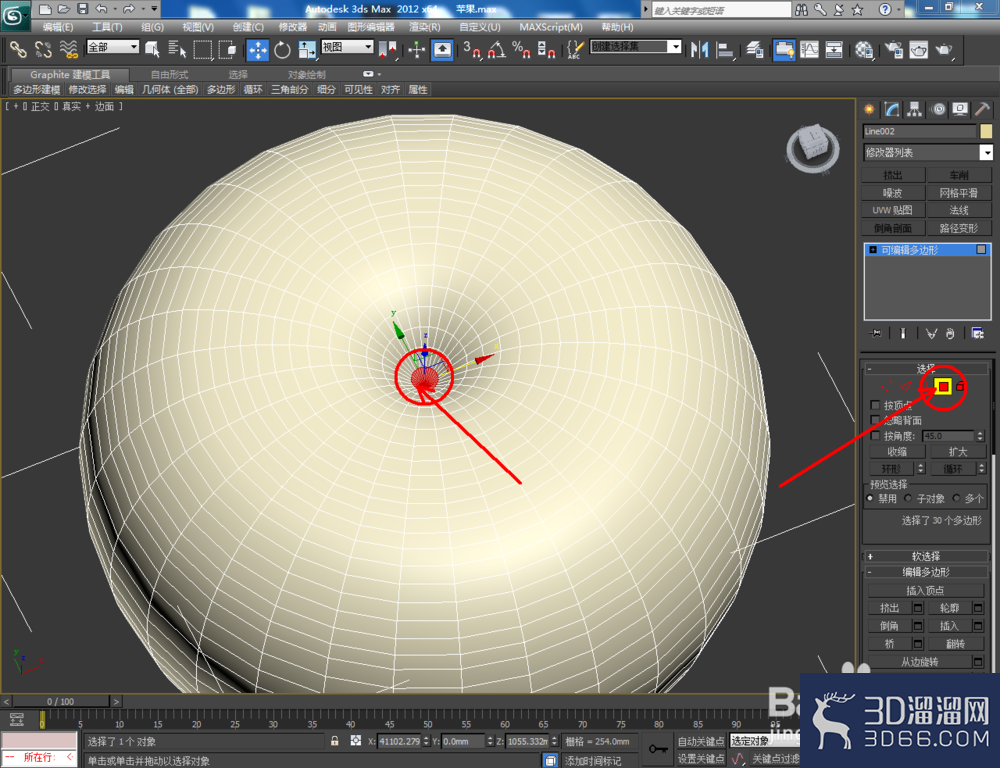This screenshot has width=1000, height=768.
Task: Click the Select and Manipulate tool
Action: [416, 50]
